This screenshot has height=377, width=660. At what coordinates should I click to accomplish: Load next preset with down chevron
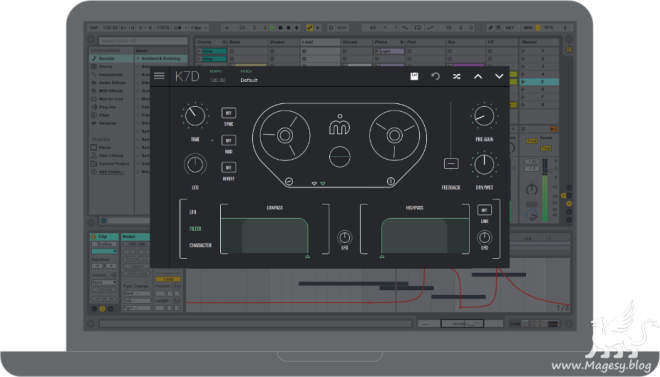(x=499, y=77)
